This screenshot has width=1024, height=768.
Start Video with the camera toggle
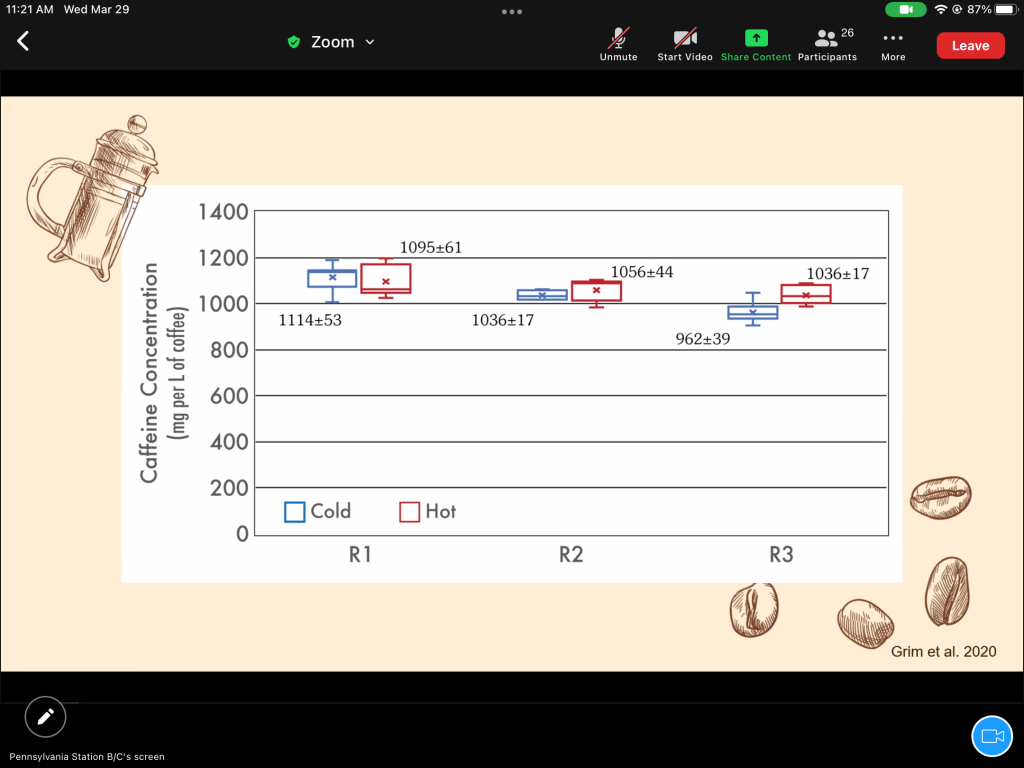(685, 45)
